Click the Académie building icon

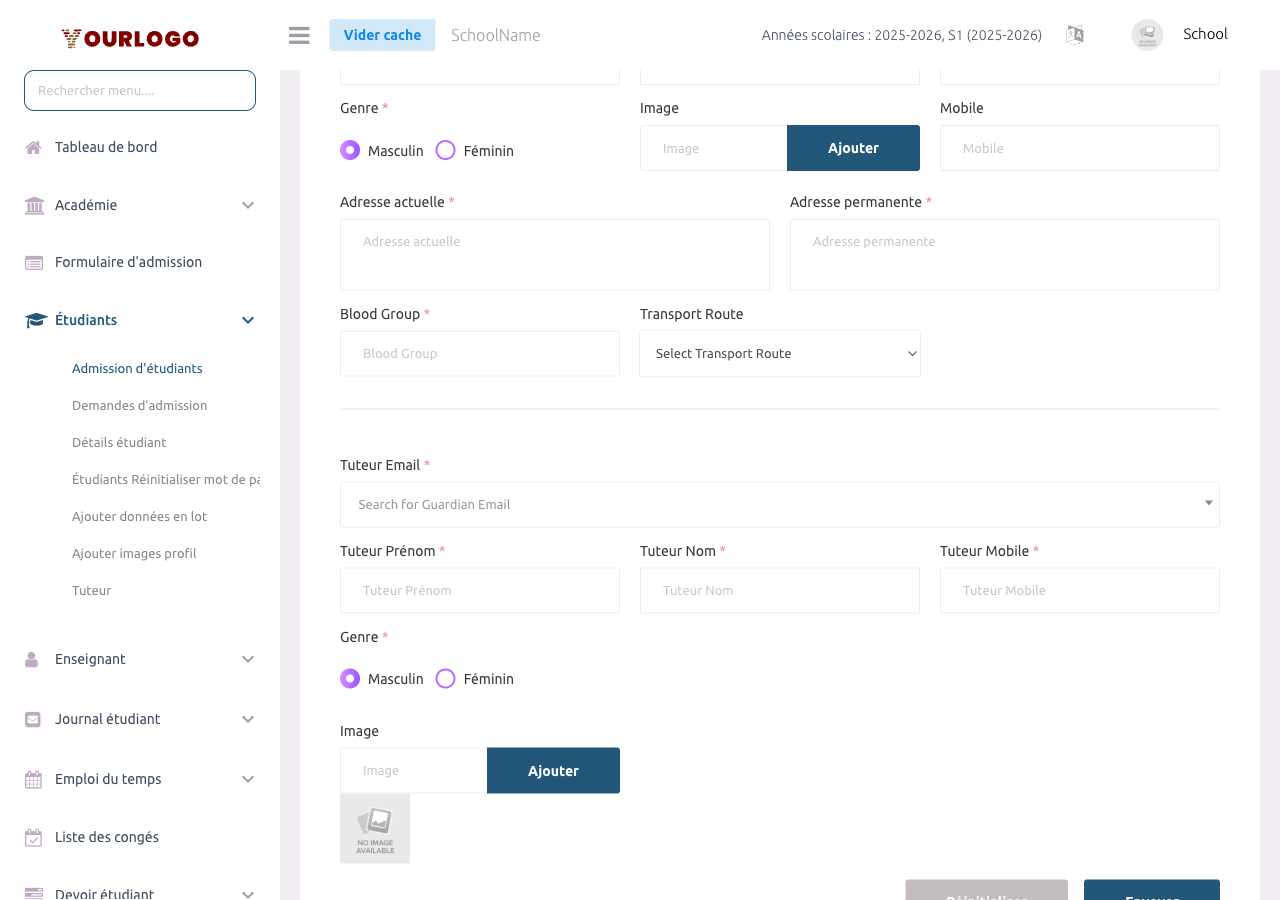(34, 205)
